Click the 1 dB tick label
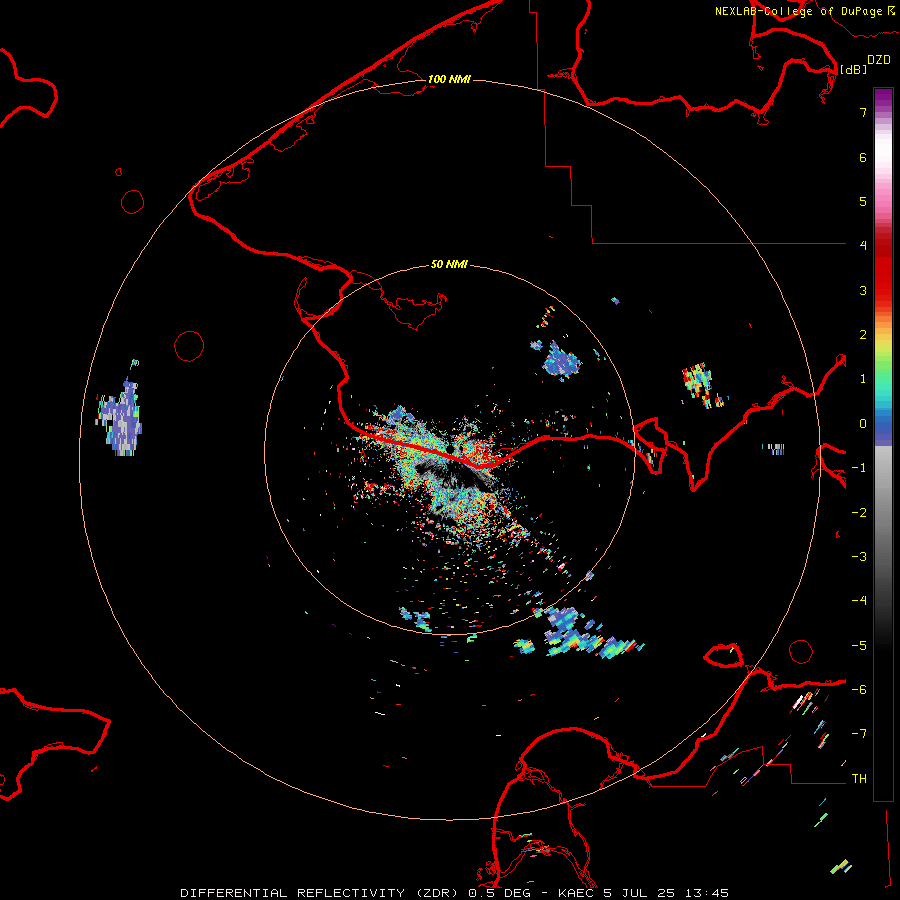 (x=863, y=379)
